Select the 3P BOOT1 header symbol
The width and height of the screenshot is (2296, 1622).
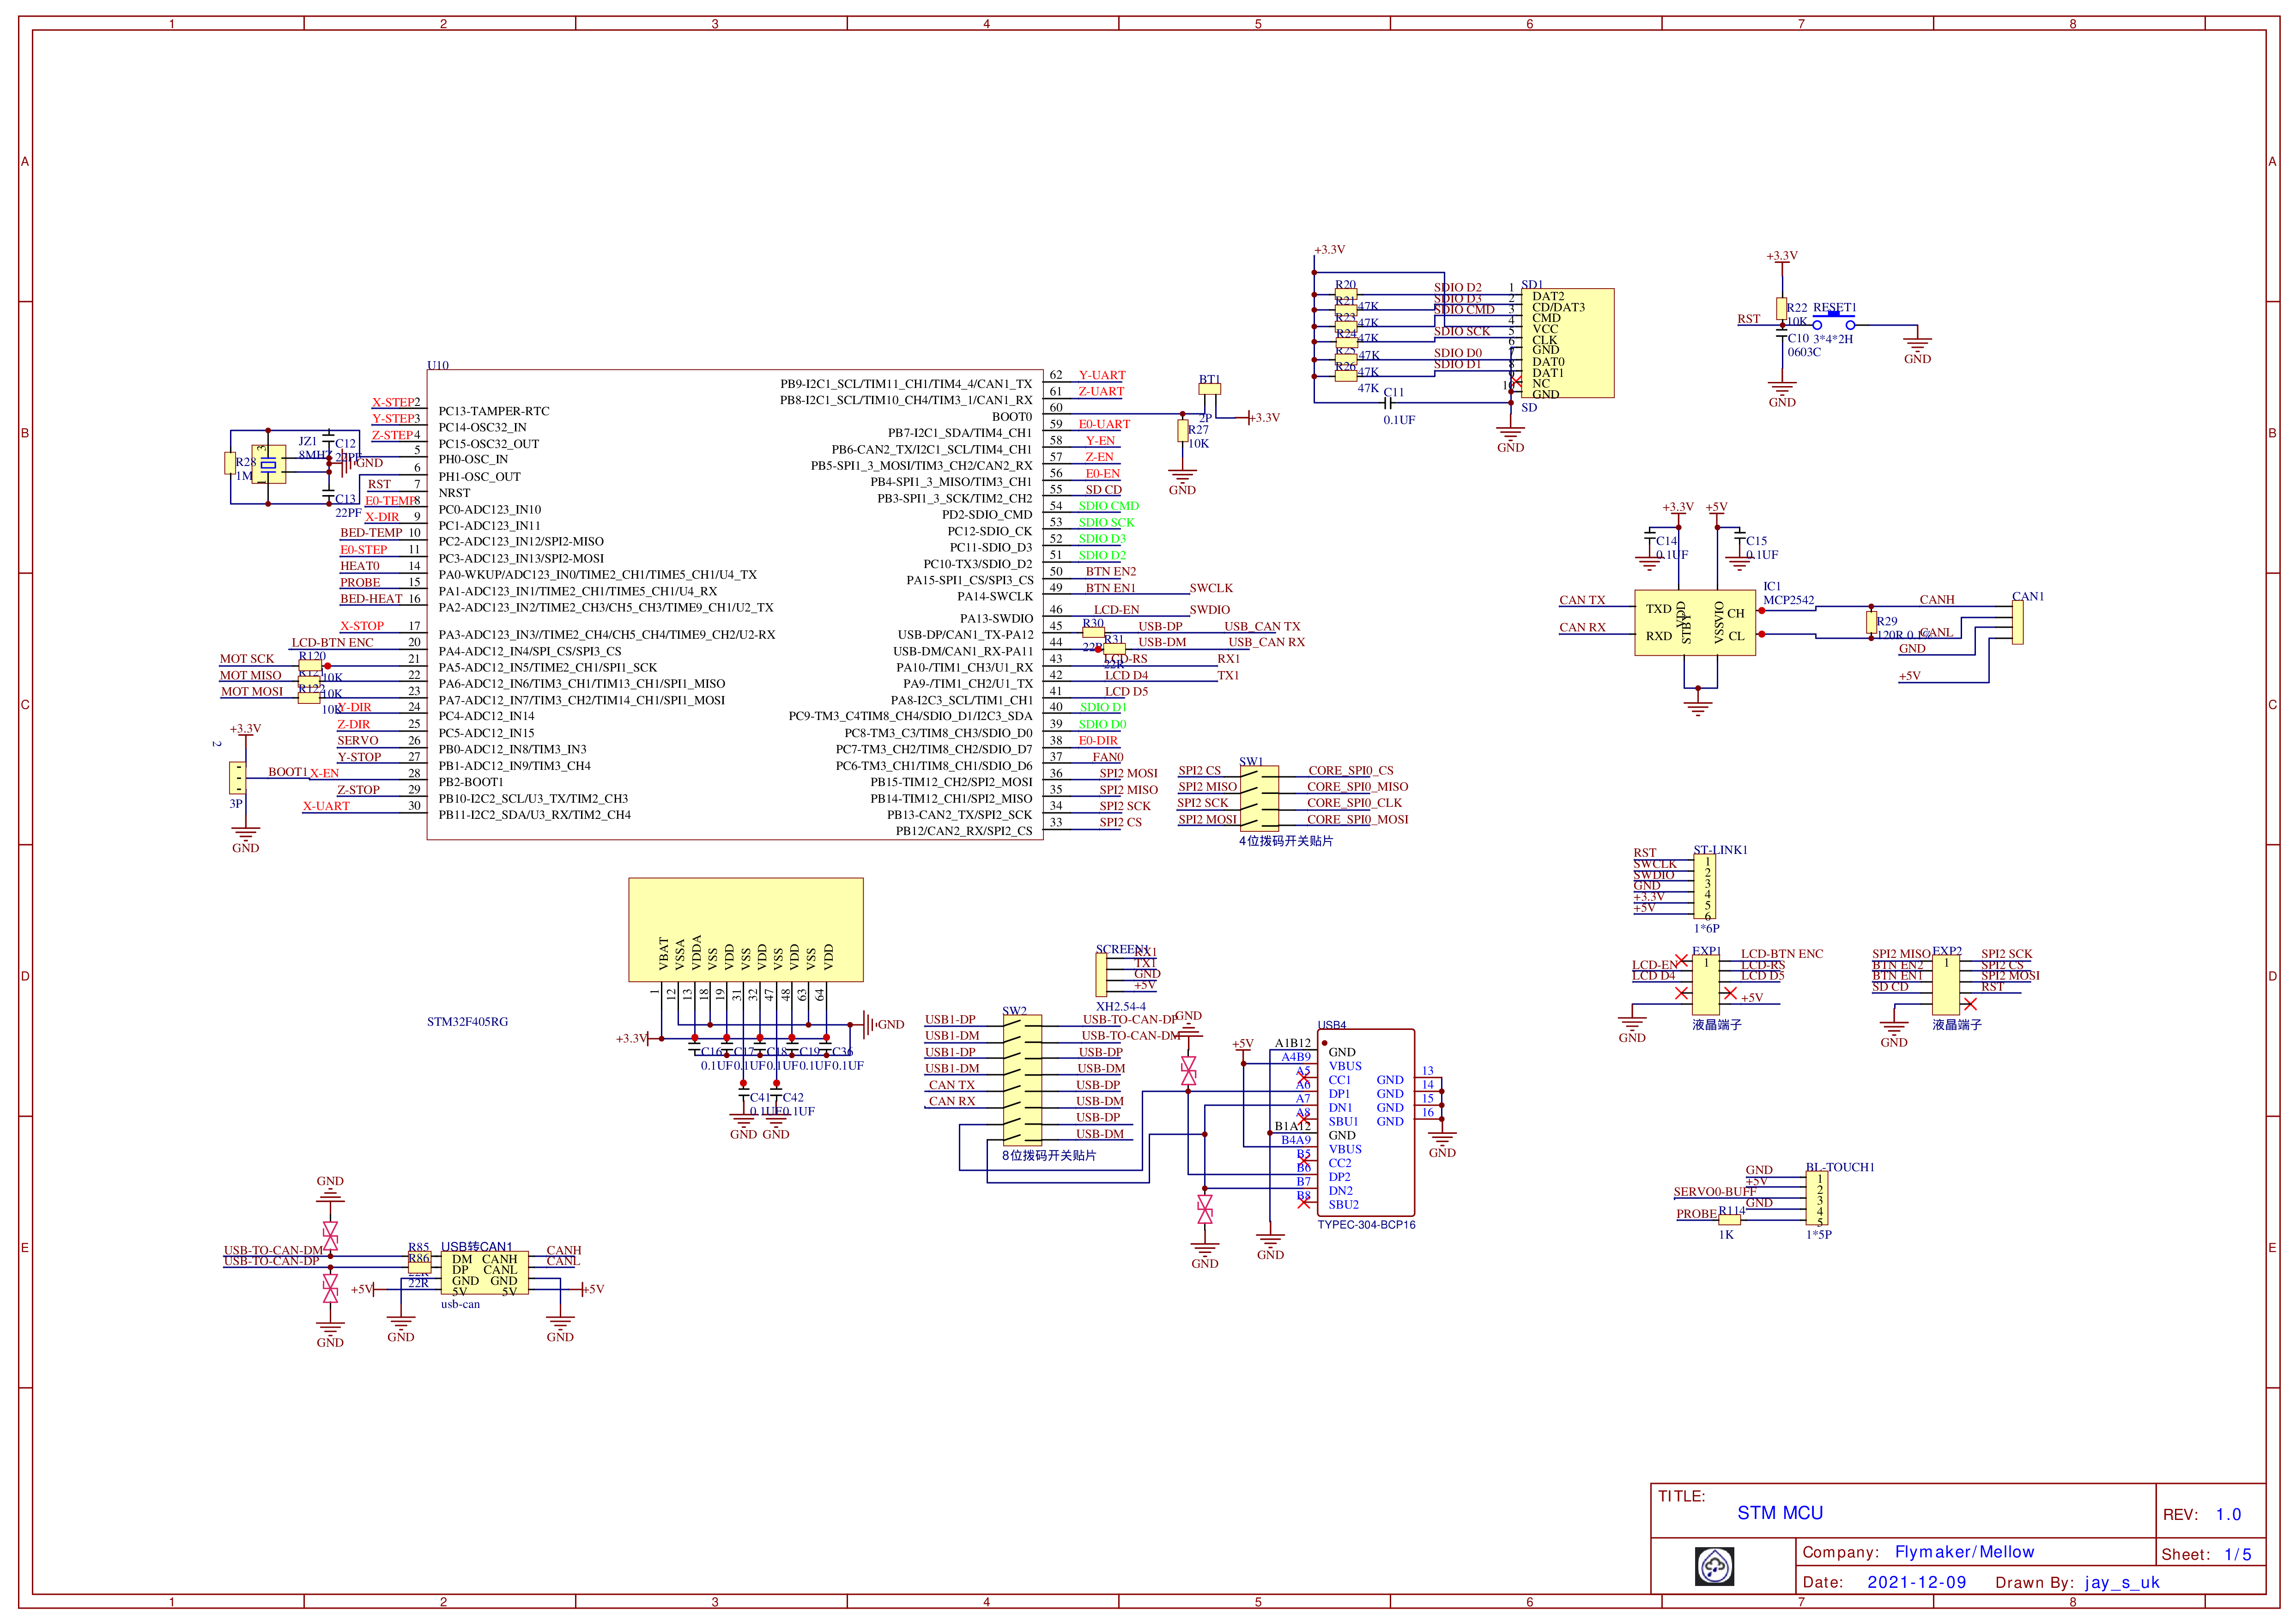pyautogui.click(x=237, y=778)
